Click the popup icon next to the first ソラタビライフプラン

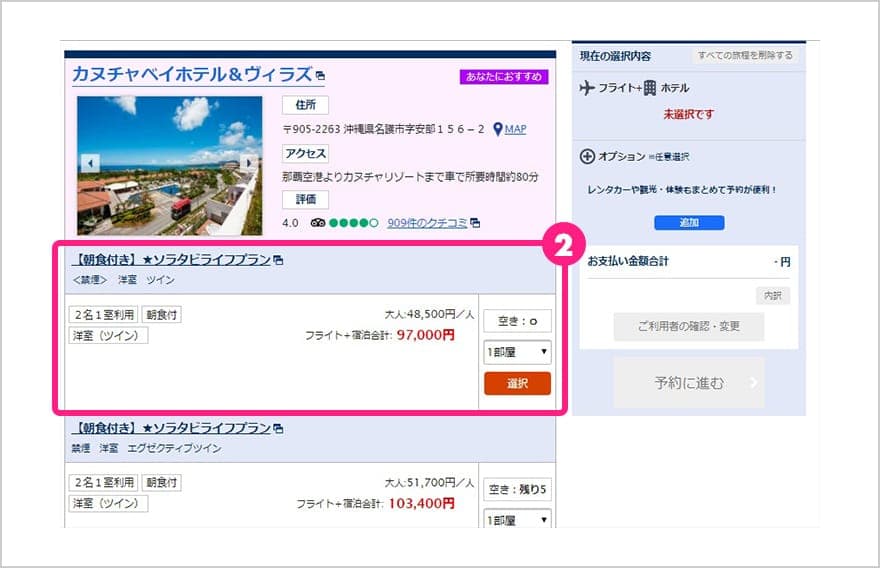pyautogui.click(x=278, y=260)
